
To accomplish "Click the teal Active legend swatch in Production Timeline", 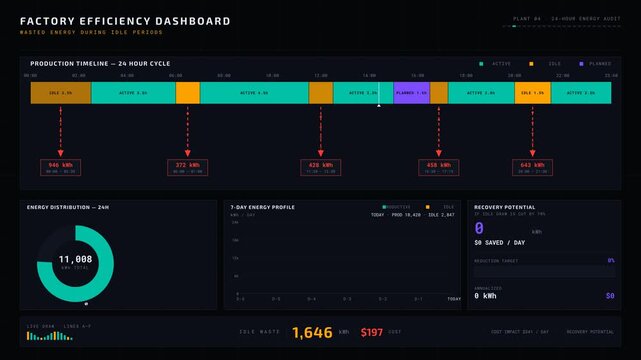I will (x=481, y=64).
